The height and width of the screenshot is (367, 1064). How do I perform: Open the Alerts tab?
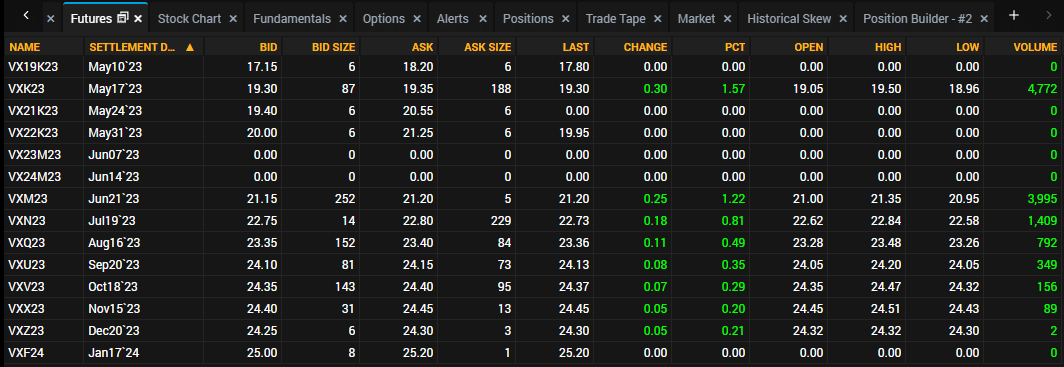click(453, 19)
